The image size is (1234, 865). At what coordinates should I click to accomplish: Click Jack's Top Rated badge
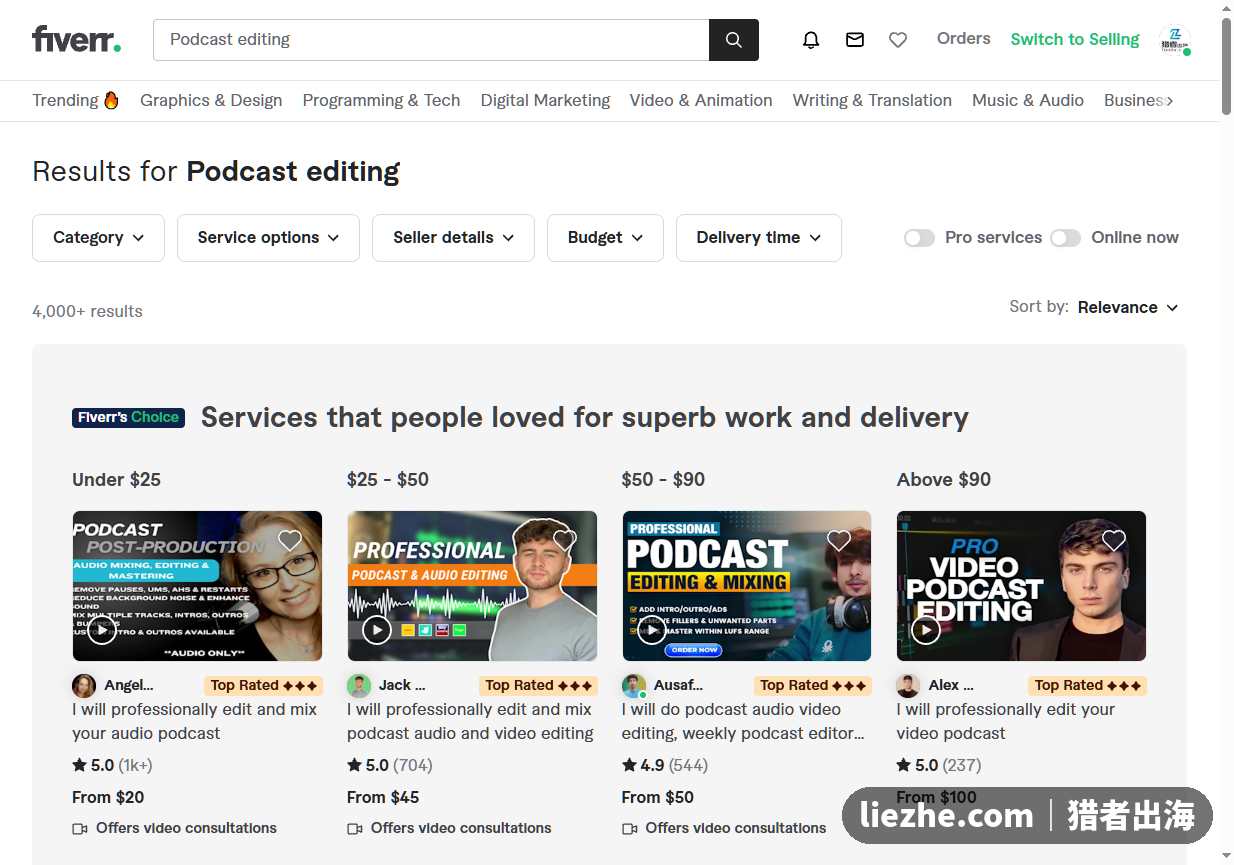(x=539, y=686)
